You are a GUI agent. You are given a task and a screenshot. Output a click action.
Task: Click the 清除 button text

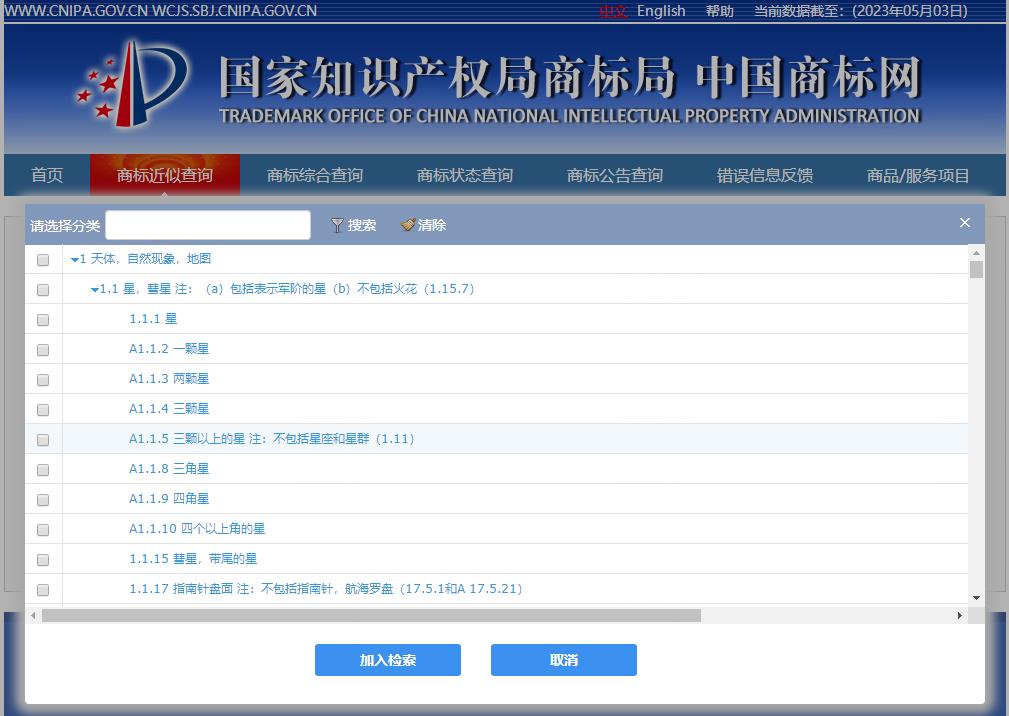(x=432, y=225)
